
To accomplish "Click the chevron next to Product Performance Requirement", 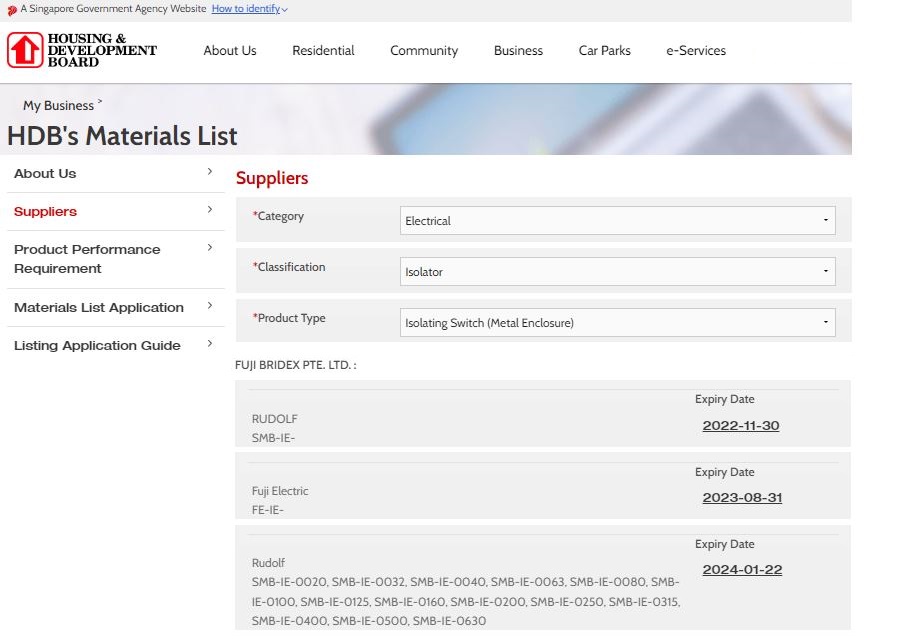I will tap(210, 247).
